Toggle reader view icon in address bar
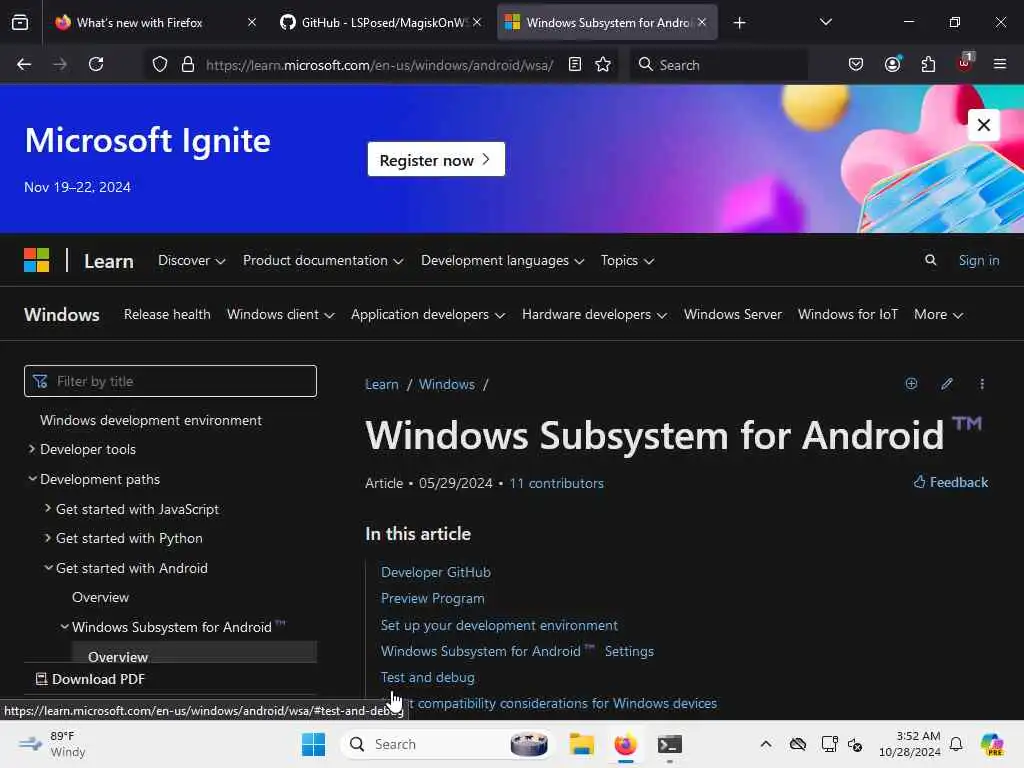 point(575,64)
